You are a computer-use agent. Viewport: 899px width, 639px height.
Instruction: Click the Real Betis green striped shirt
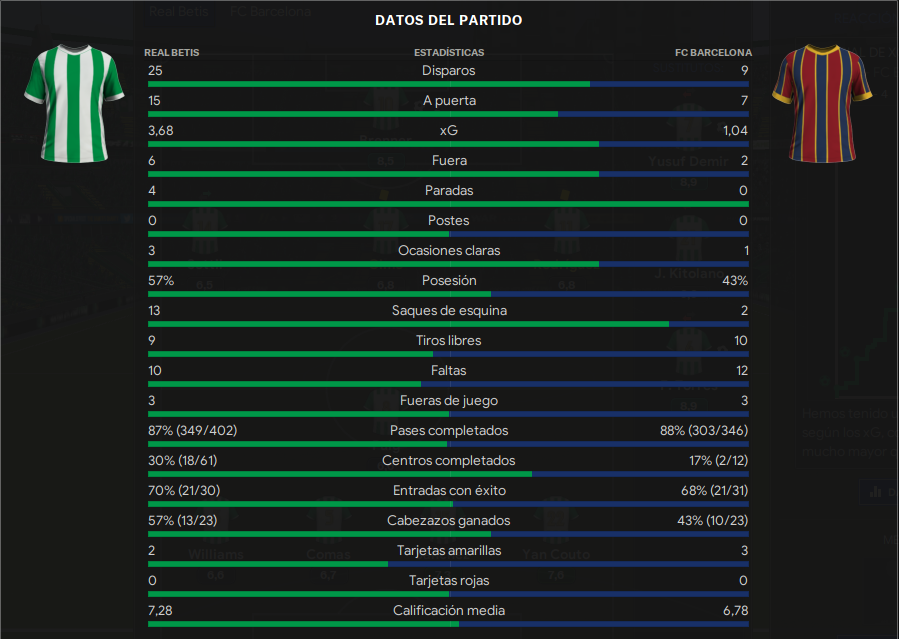click(75, 104)
